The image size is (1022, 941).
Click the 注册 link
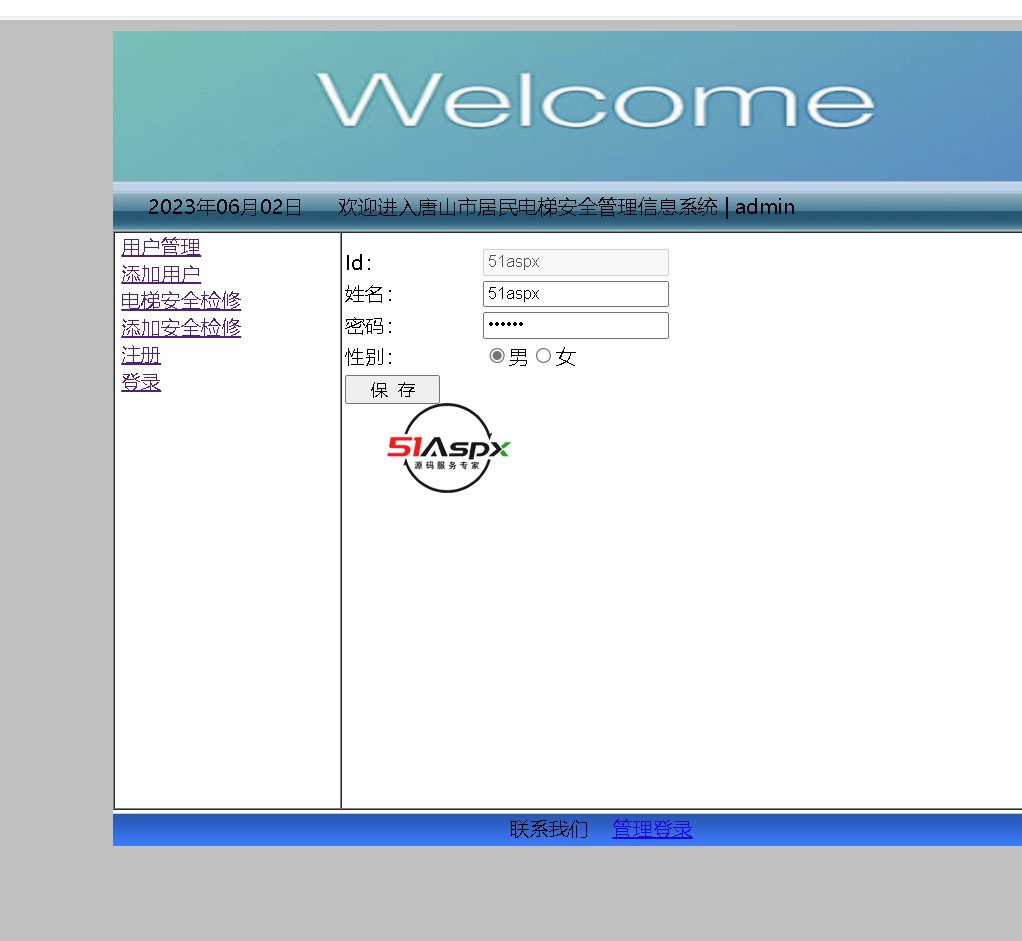pos(141,355)
